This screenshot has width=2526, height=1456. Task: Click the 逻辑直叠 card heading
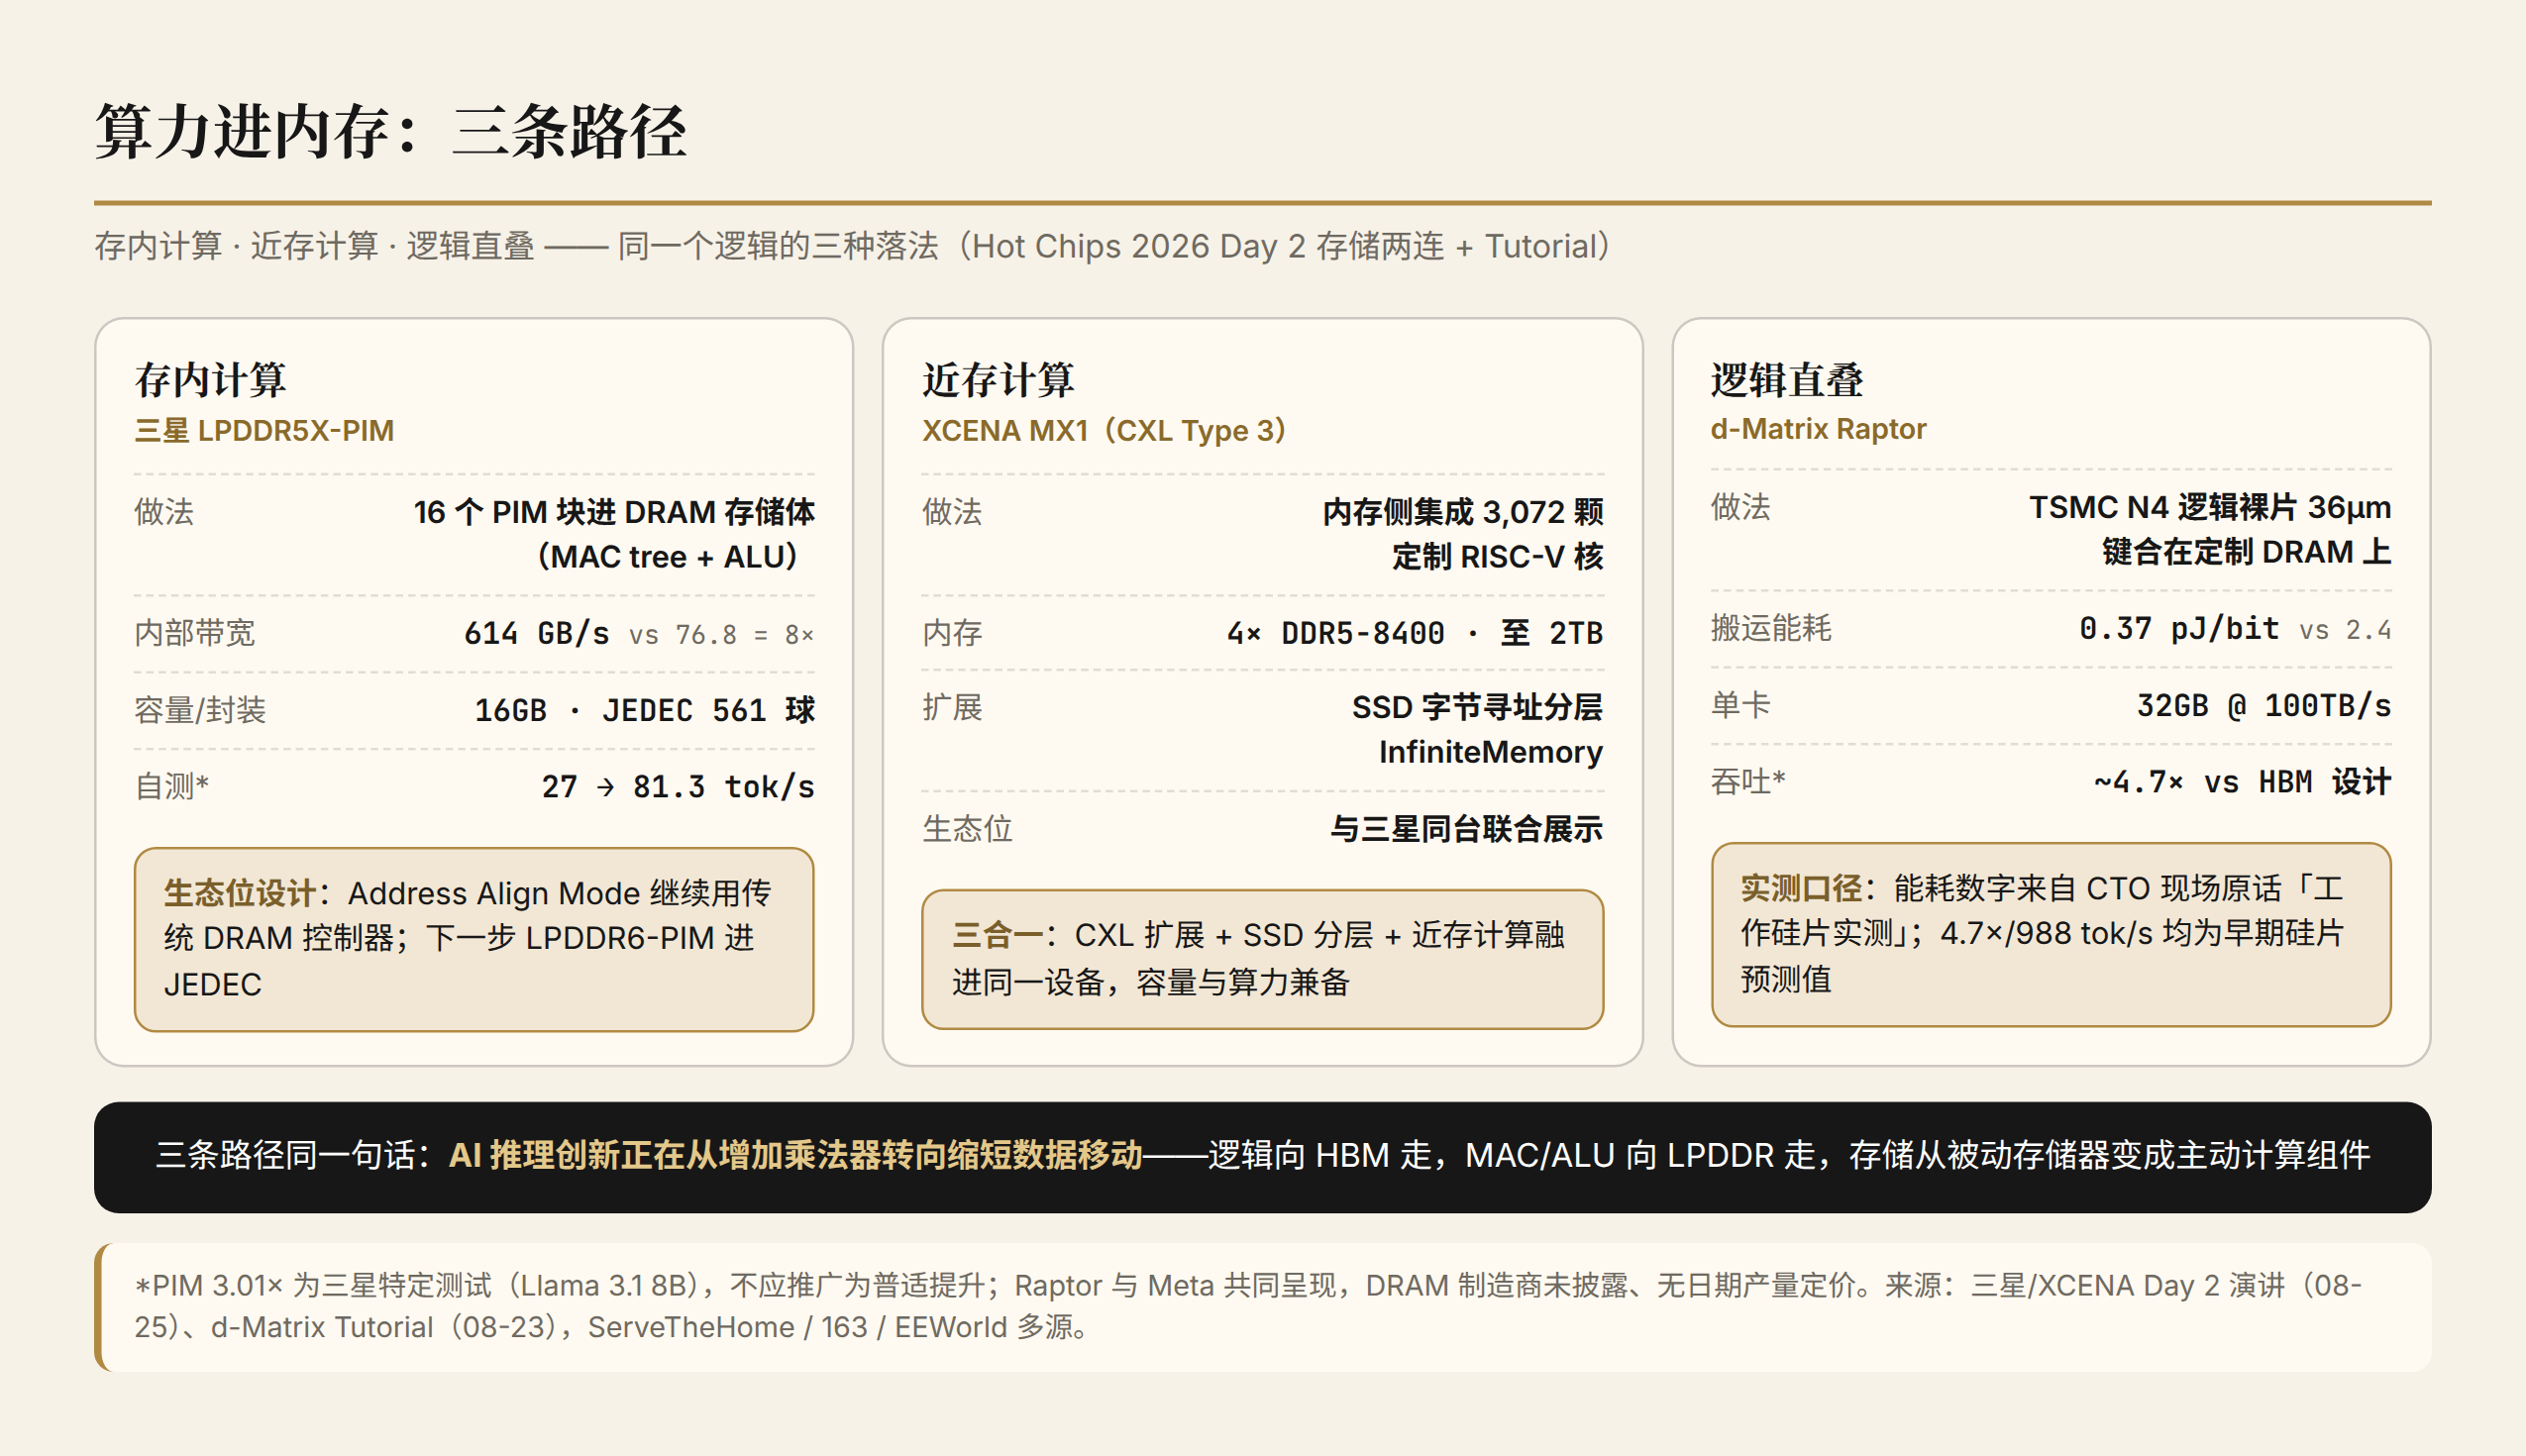[x=1787, y=380]
